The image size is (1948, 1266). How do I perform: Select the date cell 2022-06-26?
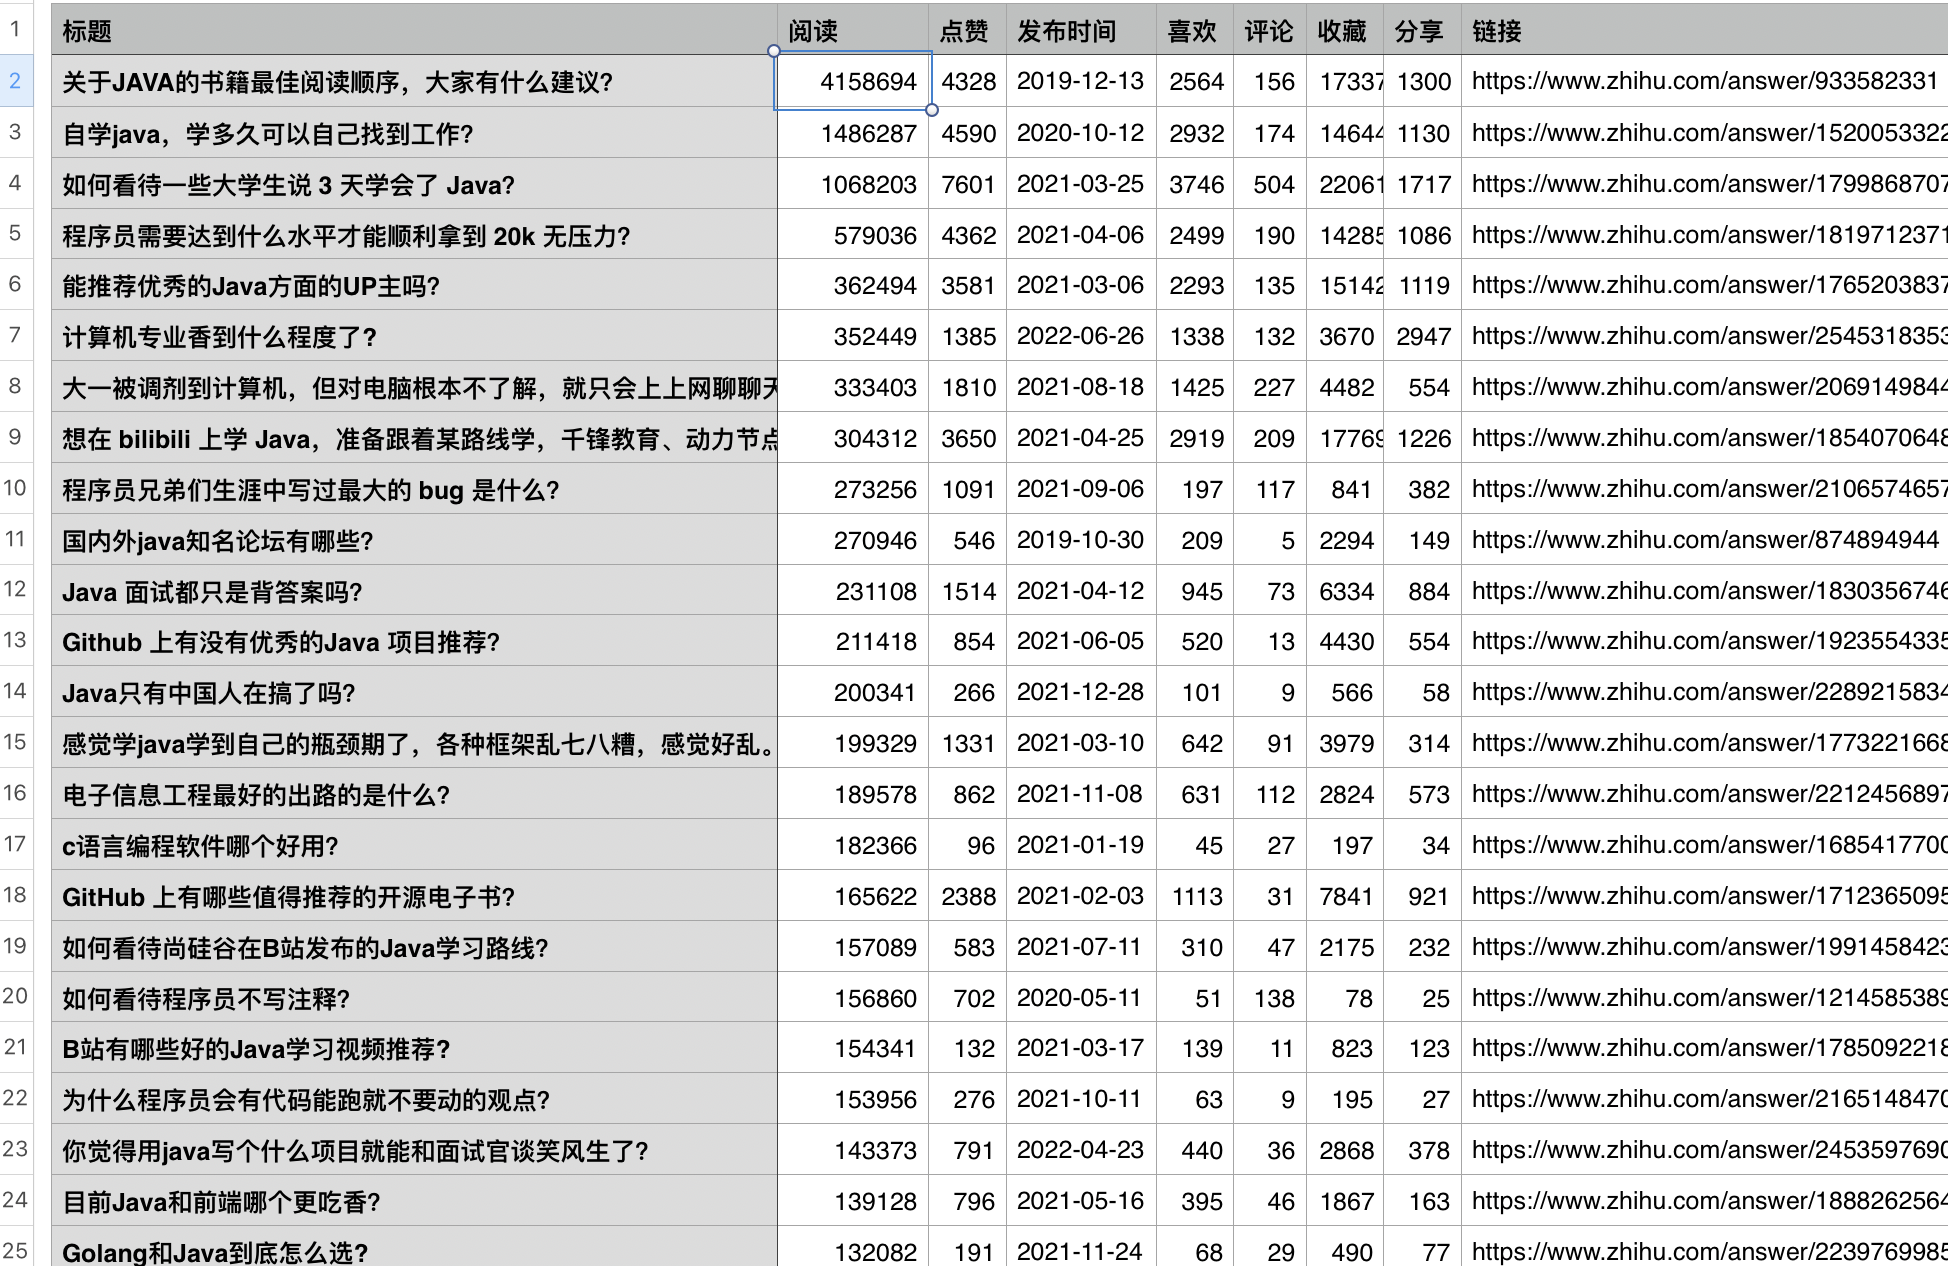pos(1079,336)
